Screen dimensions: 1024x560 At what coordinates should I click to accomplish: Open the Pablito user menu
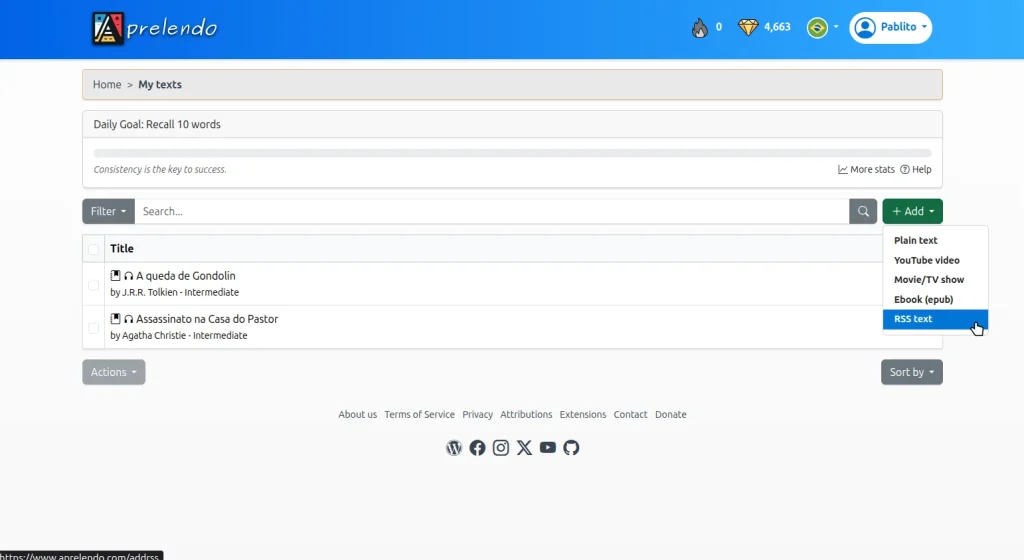tap(890, 28)
